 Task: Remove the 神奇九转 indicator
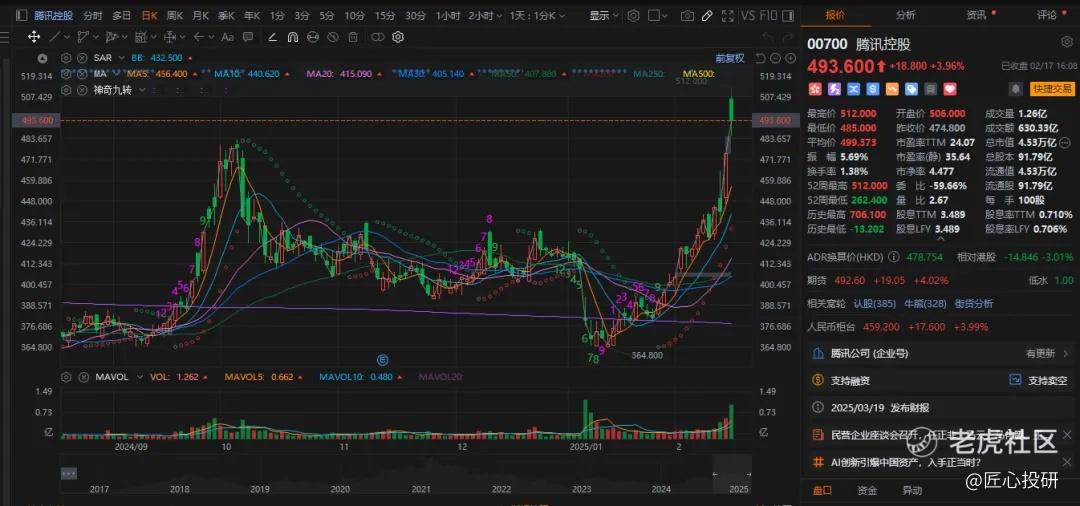81,89
